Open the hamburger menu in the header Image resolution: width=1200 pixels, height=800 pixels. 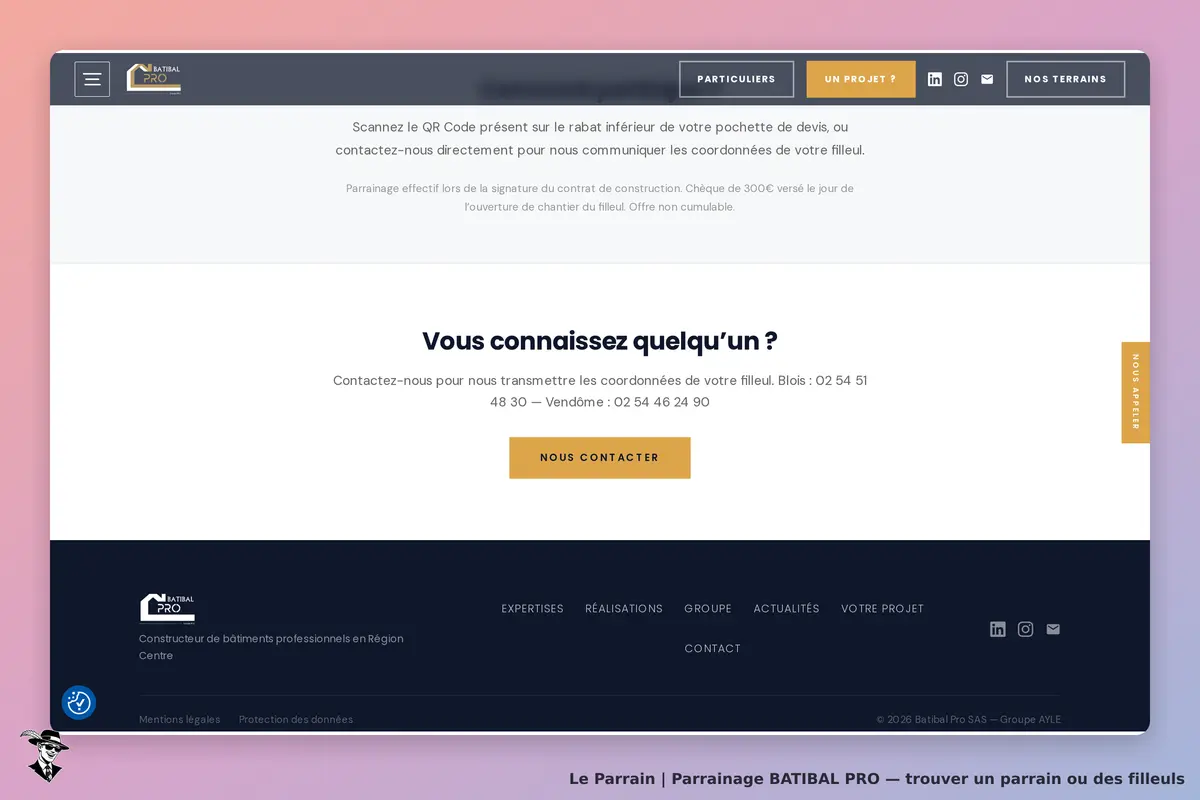click(x=92, y=79)
